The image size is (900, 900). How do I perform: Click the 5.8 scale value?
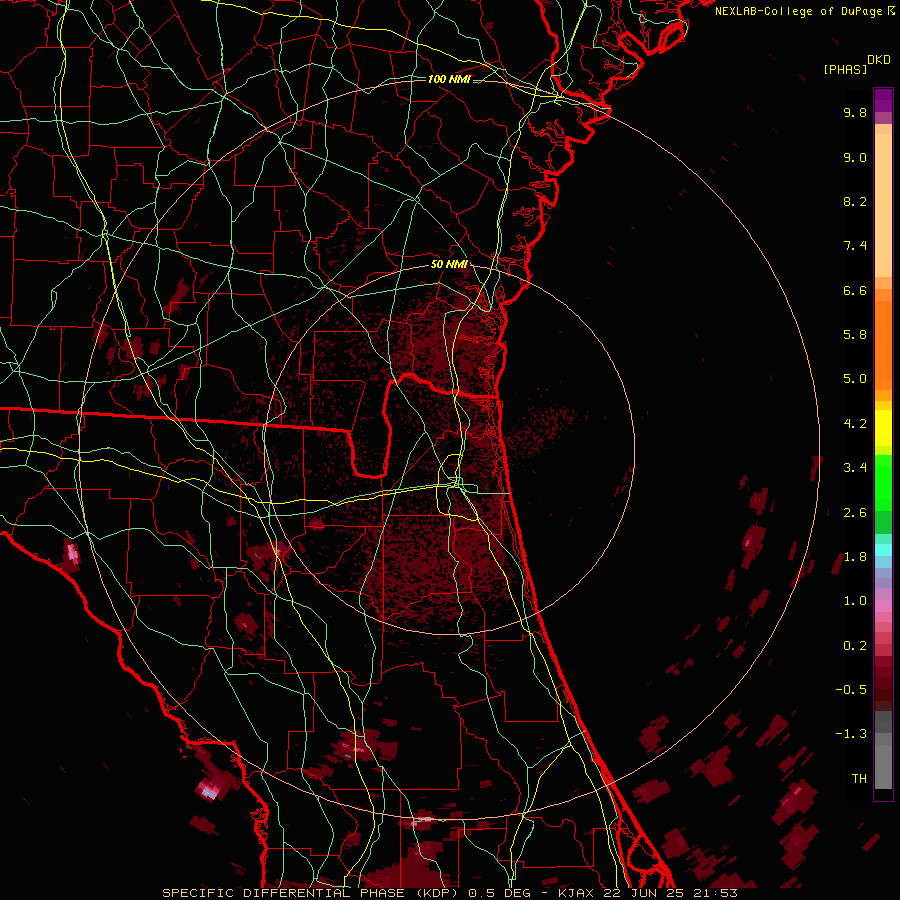coord(855,335)
